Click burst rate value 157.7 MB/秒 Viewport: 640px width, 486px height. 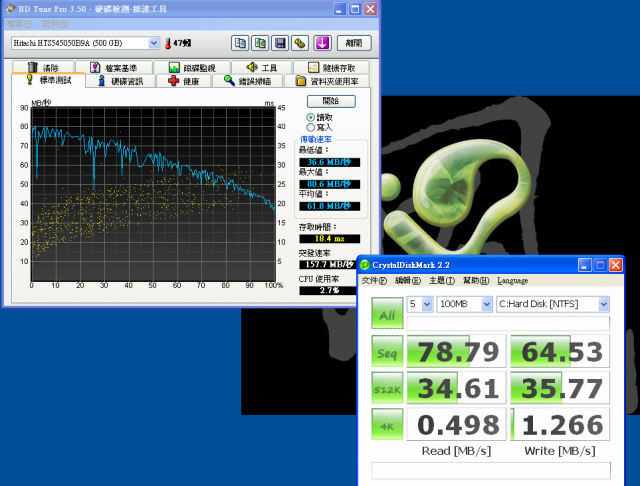tap(328, 264)
